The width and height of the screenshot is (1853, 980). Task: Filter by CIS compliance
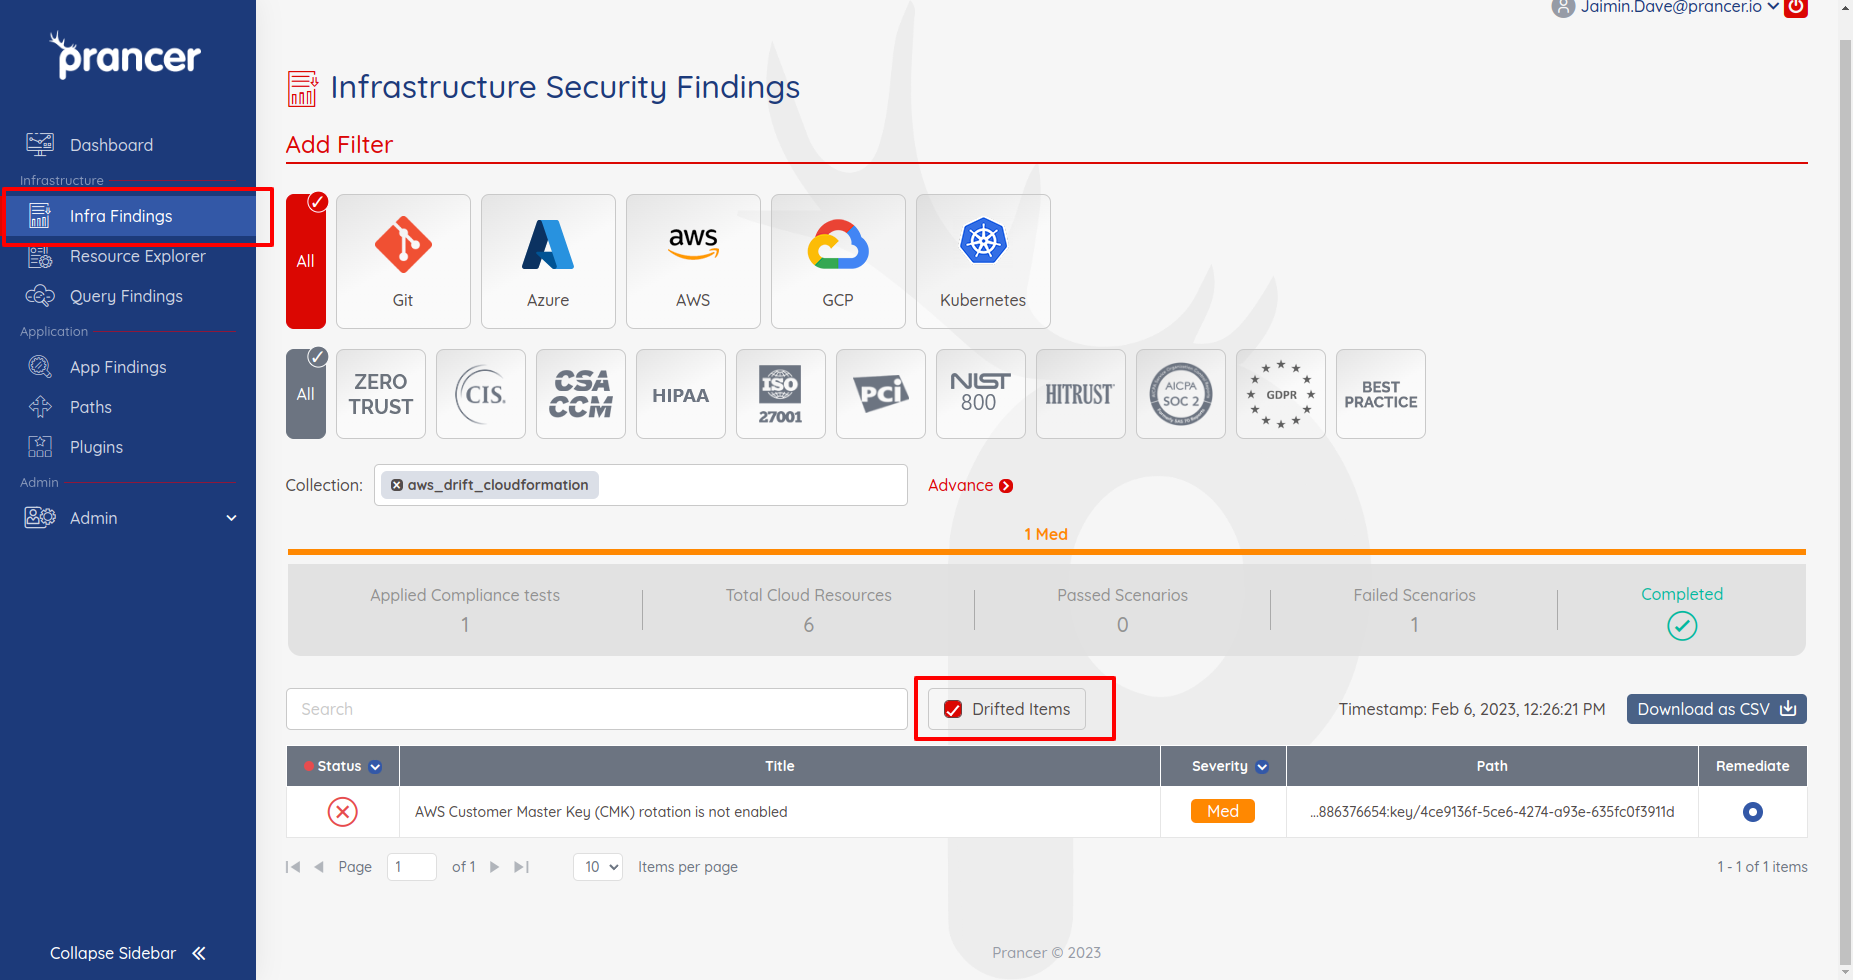pos(481,394)
